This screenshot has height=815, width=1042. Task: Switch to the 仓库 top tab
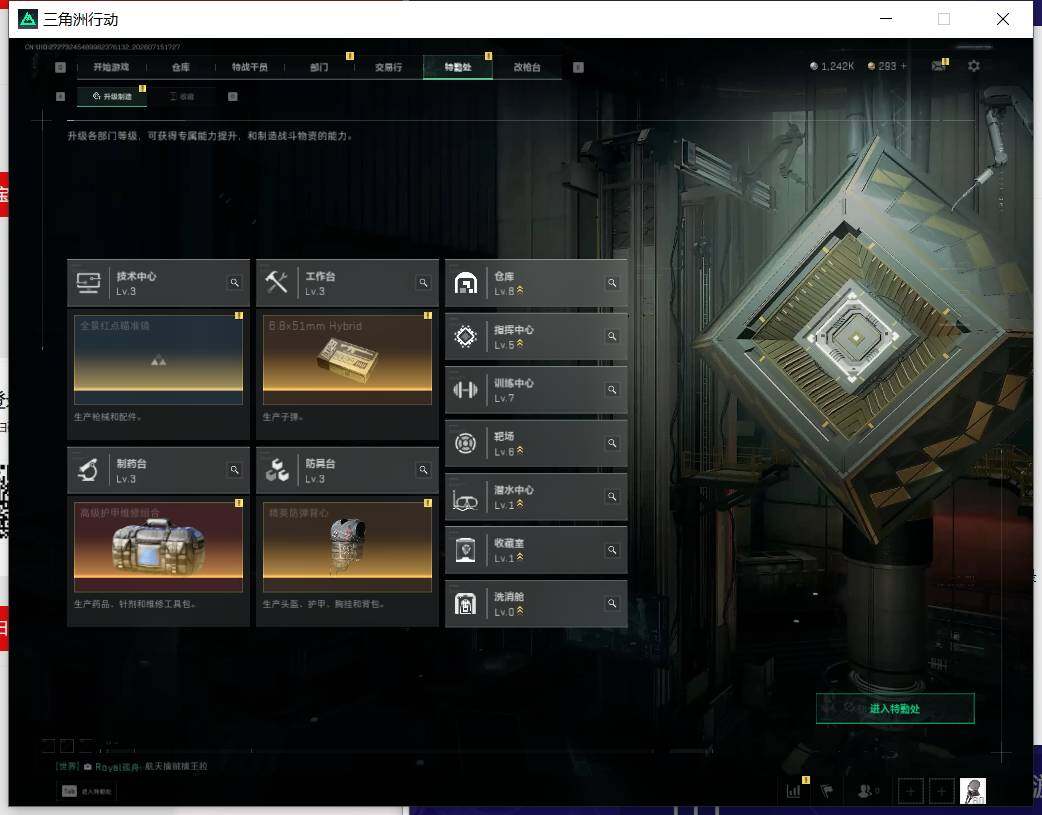point(181,67)
